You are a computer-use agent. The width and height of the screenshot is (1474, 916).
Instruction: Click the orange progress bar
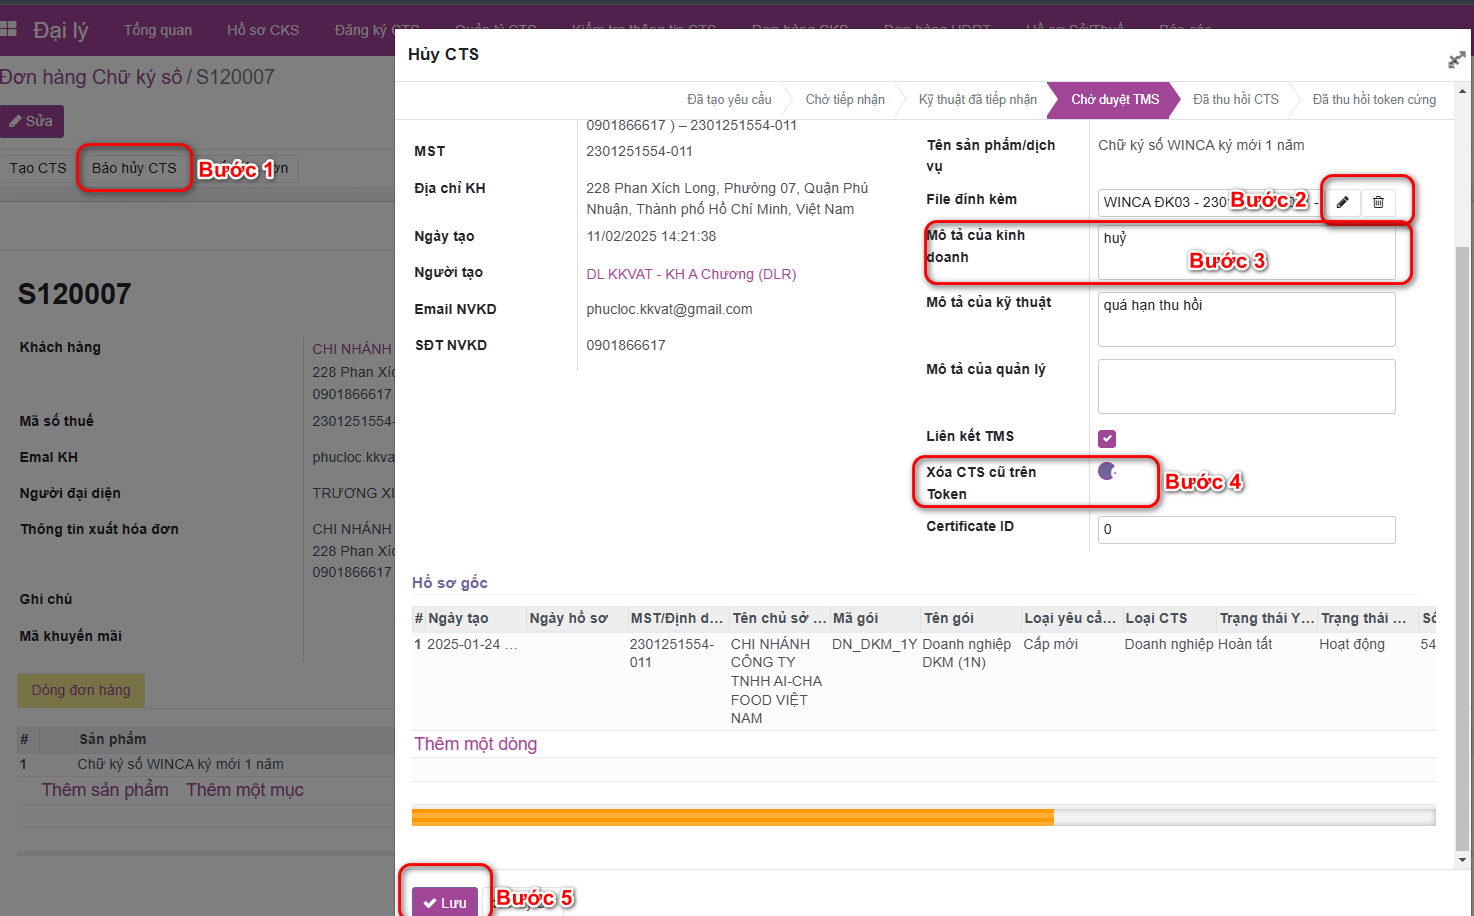[x=732, y=817]
